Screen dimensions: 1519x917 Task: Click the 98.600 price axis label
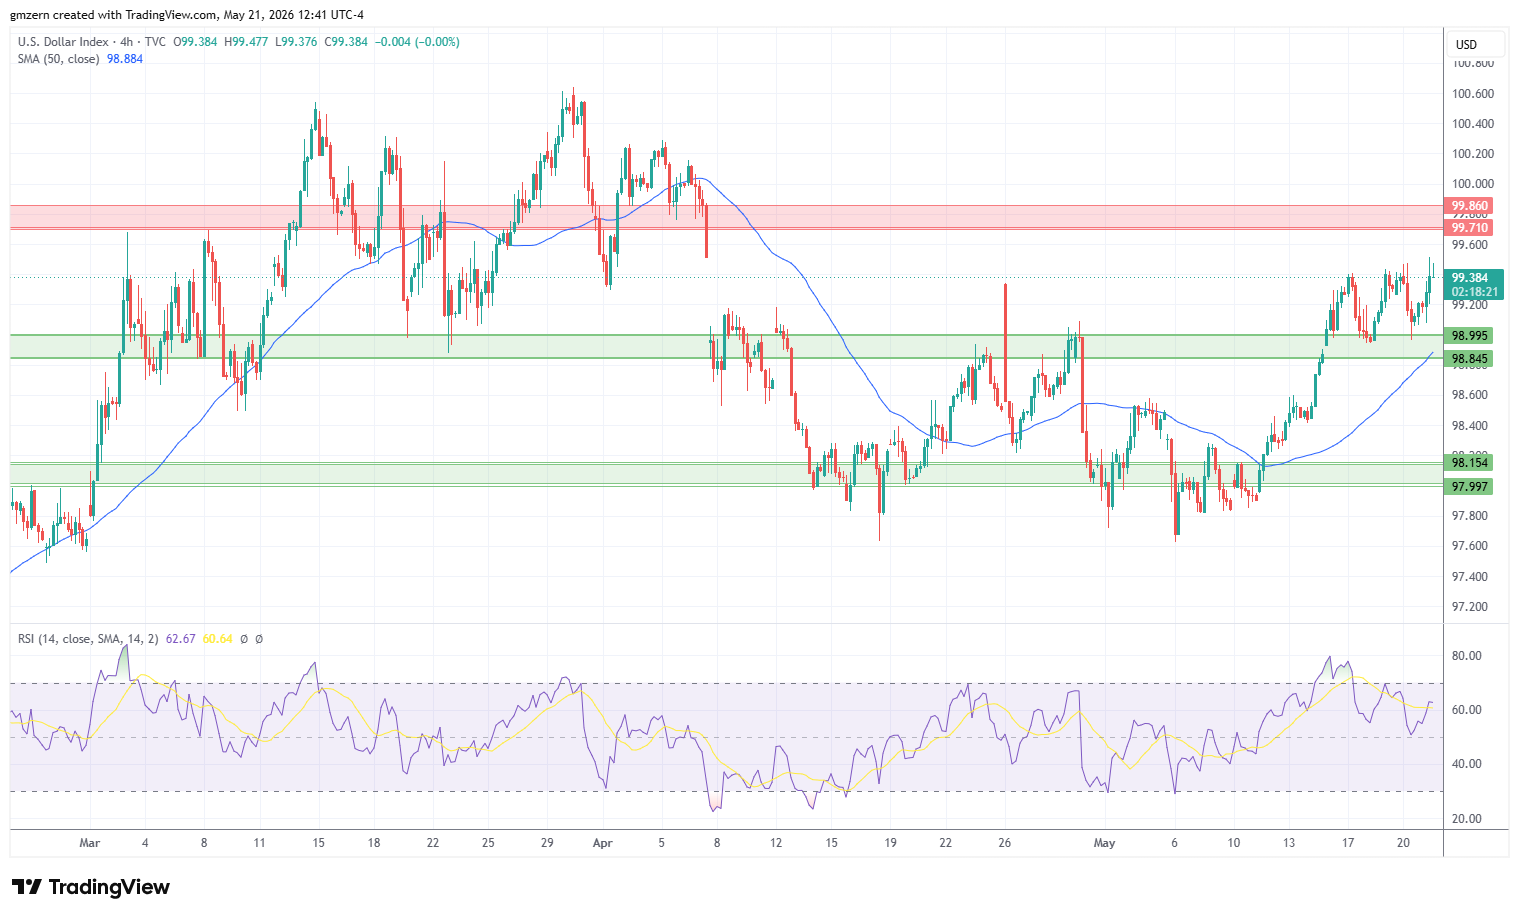pos(1470,395)
